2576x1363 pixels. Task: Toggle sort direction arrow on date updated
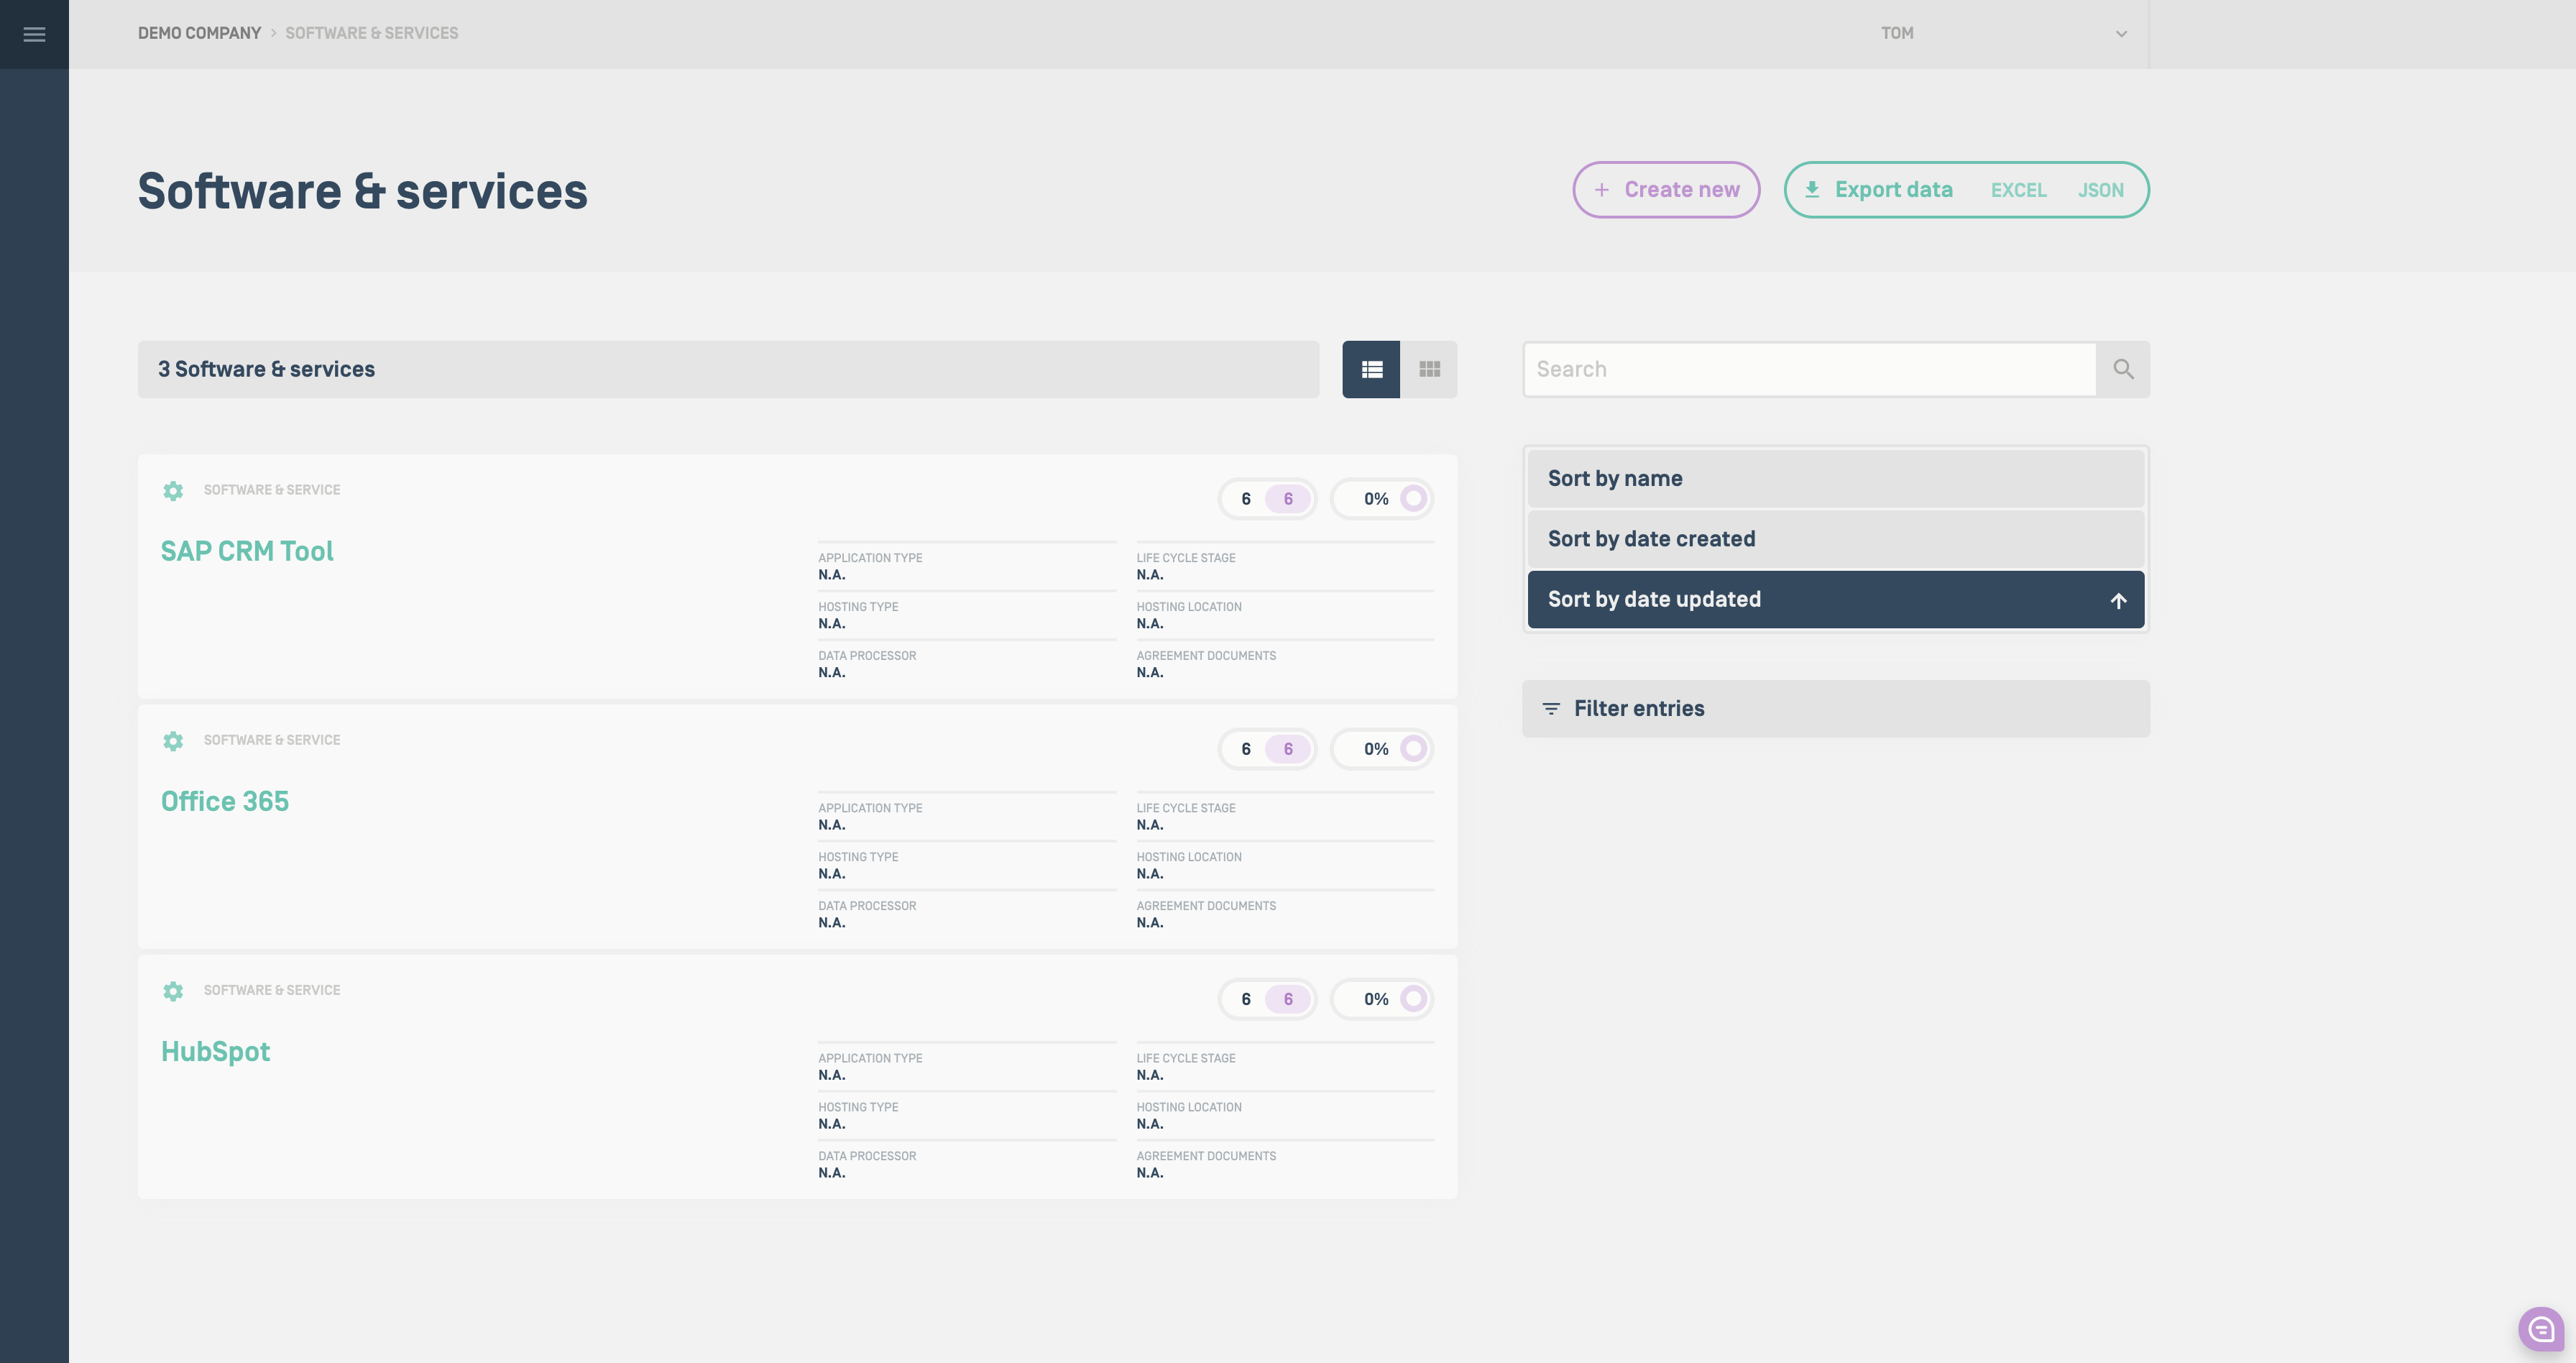tap(2118, 600)
